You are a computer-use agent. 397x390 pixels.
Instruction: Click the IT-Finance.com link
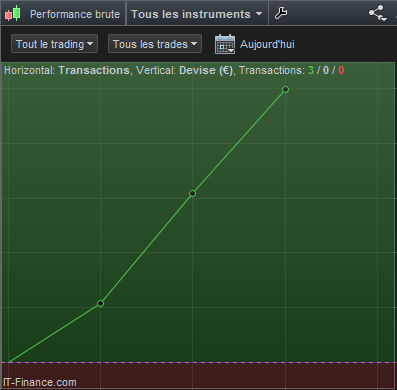click(x=40, y=382)
